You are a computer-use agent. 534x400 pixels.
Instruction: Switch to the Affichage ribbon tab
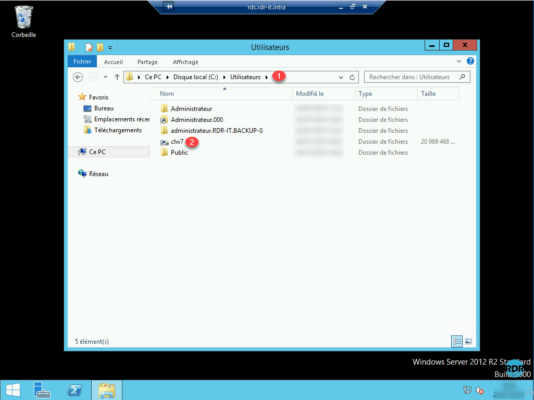point(185,62)
